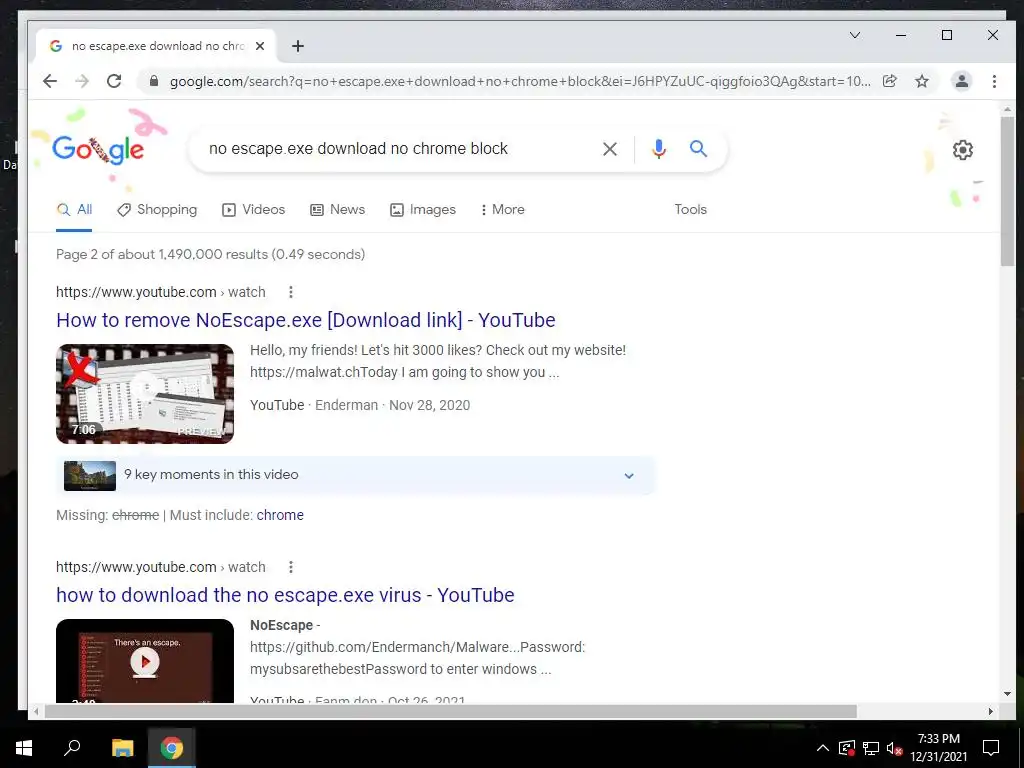The image size is (1024, 768).
Task: Click the 'YouTube · Enderman · Nov 28, 2020' line
Action: click(x=360, y=405)
